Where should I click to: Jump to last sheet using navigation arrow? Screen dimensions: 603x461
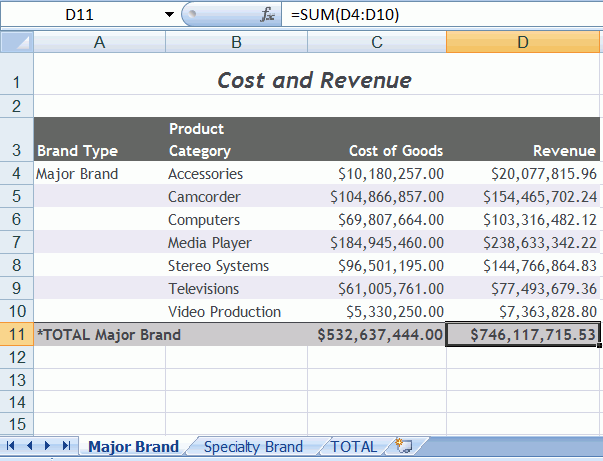(x=66, y=447)
